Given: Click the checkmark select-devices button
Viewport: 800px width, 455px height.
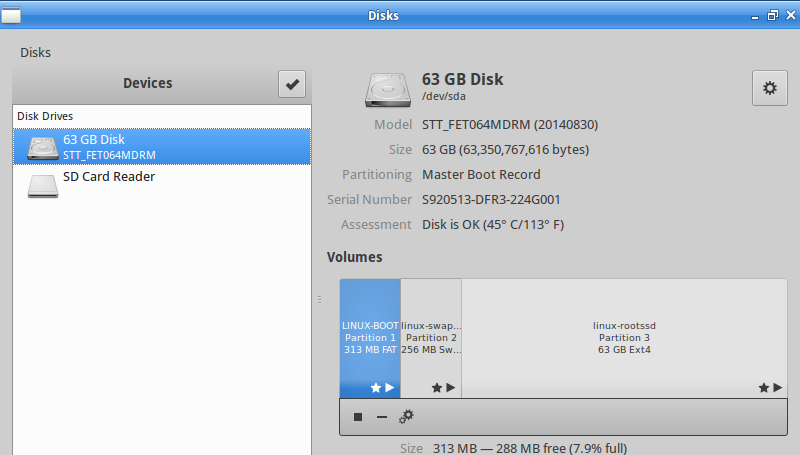Looking at the screenshot, I should pyautogui.click(x=292, y=84).
